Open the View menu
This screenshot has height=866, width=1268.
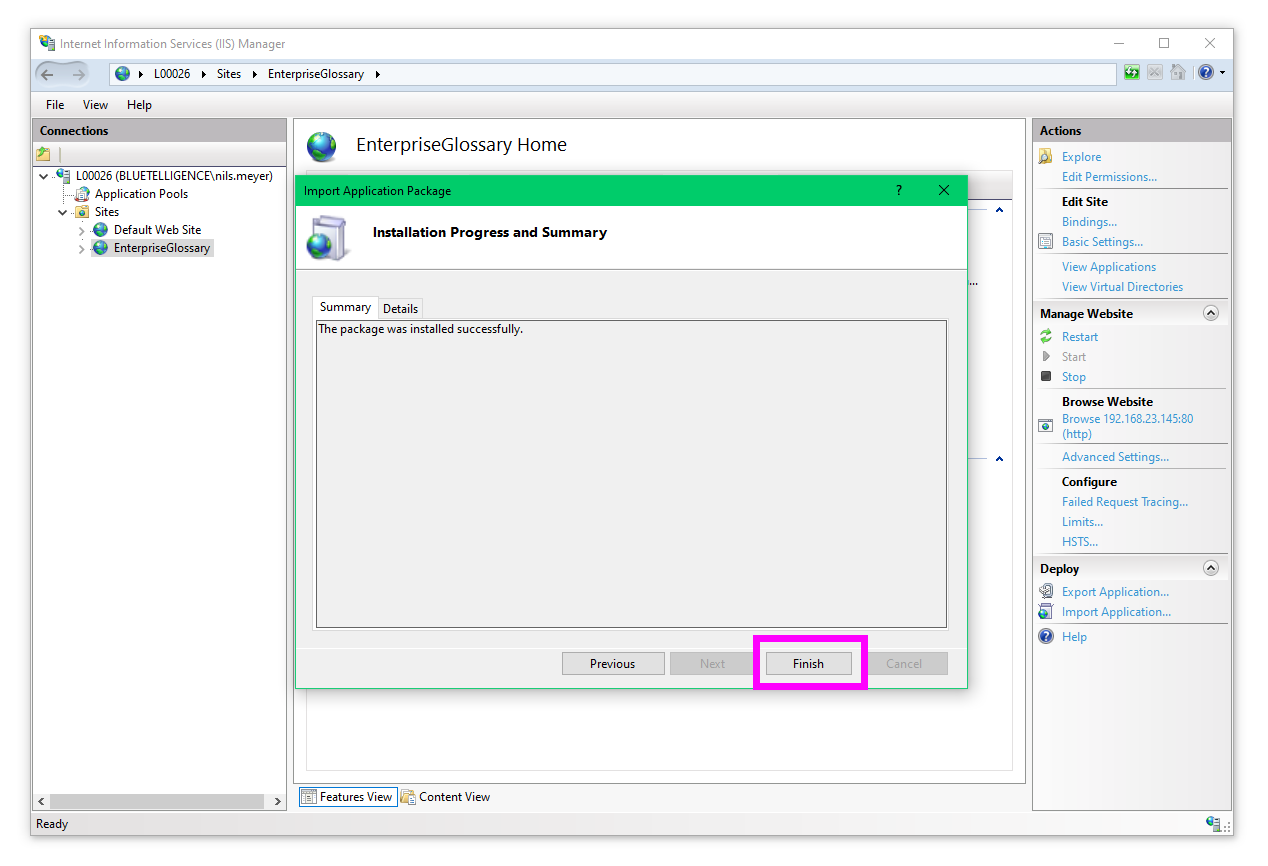[95, 105]
